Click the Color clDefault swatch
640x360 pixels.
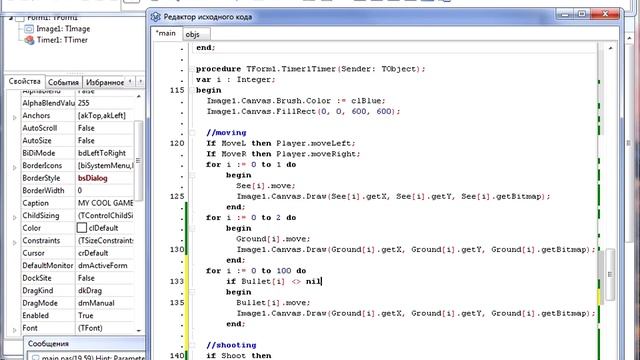coord(82,228)
